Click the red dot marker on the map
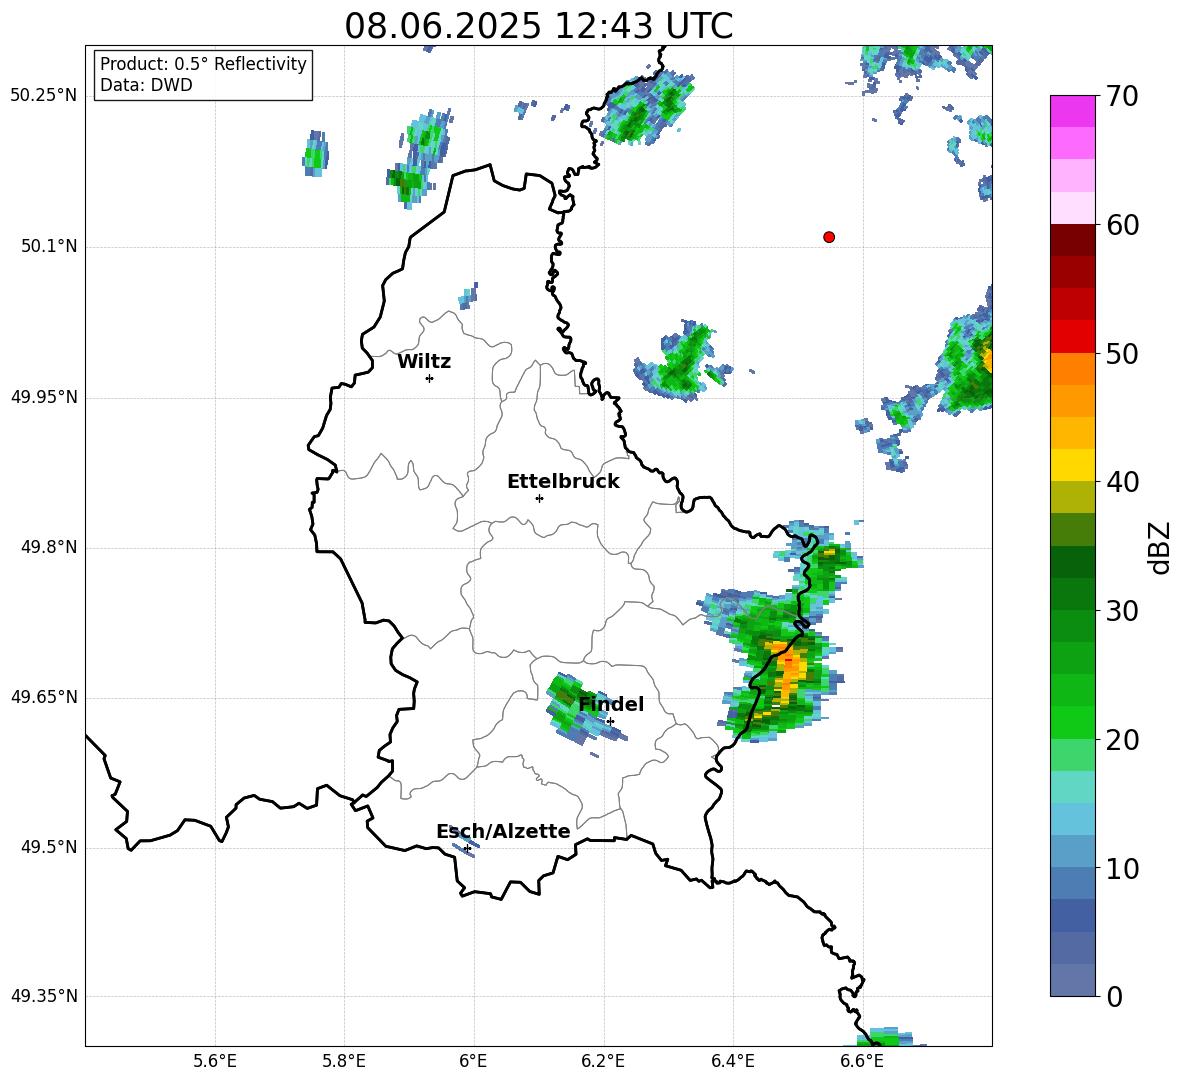 click(829, 237)
